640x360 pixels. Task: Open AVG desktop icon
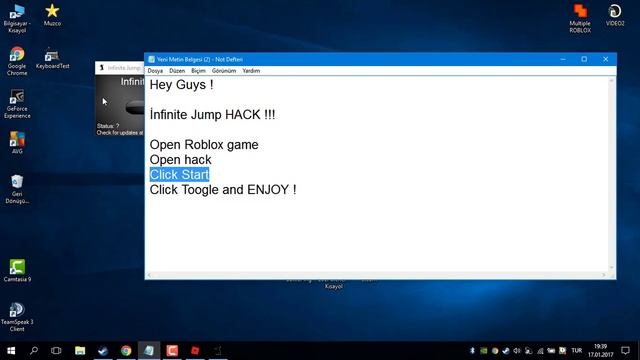[17, 142]
